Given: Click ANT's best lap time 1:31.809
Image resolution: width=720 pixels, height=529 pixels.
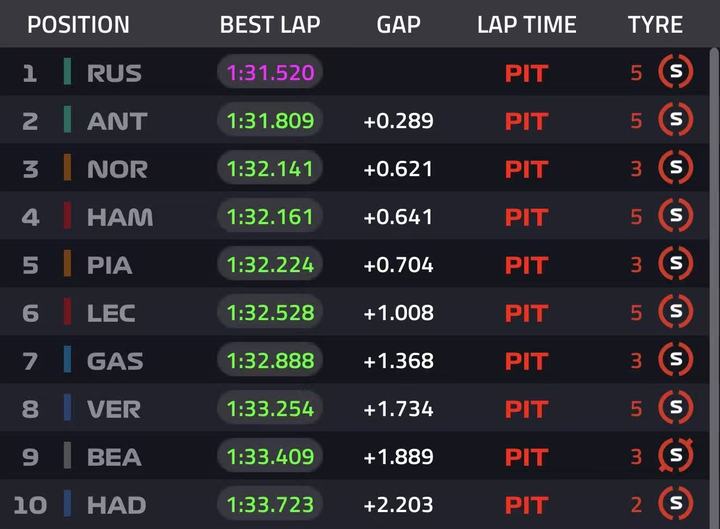Looking at the screenshot, I should [270, 121].
